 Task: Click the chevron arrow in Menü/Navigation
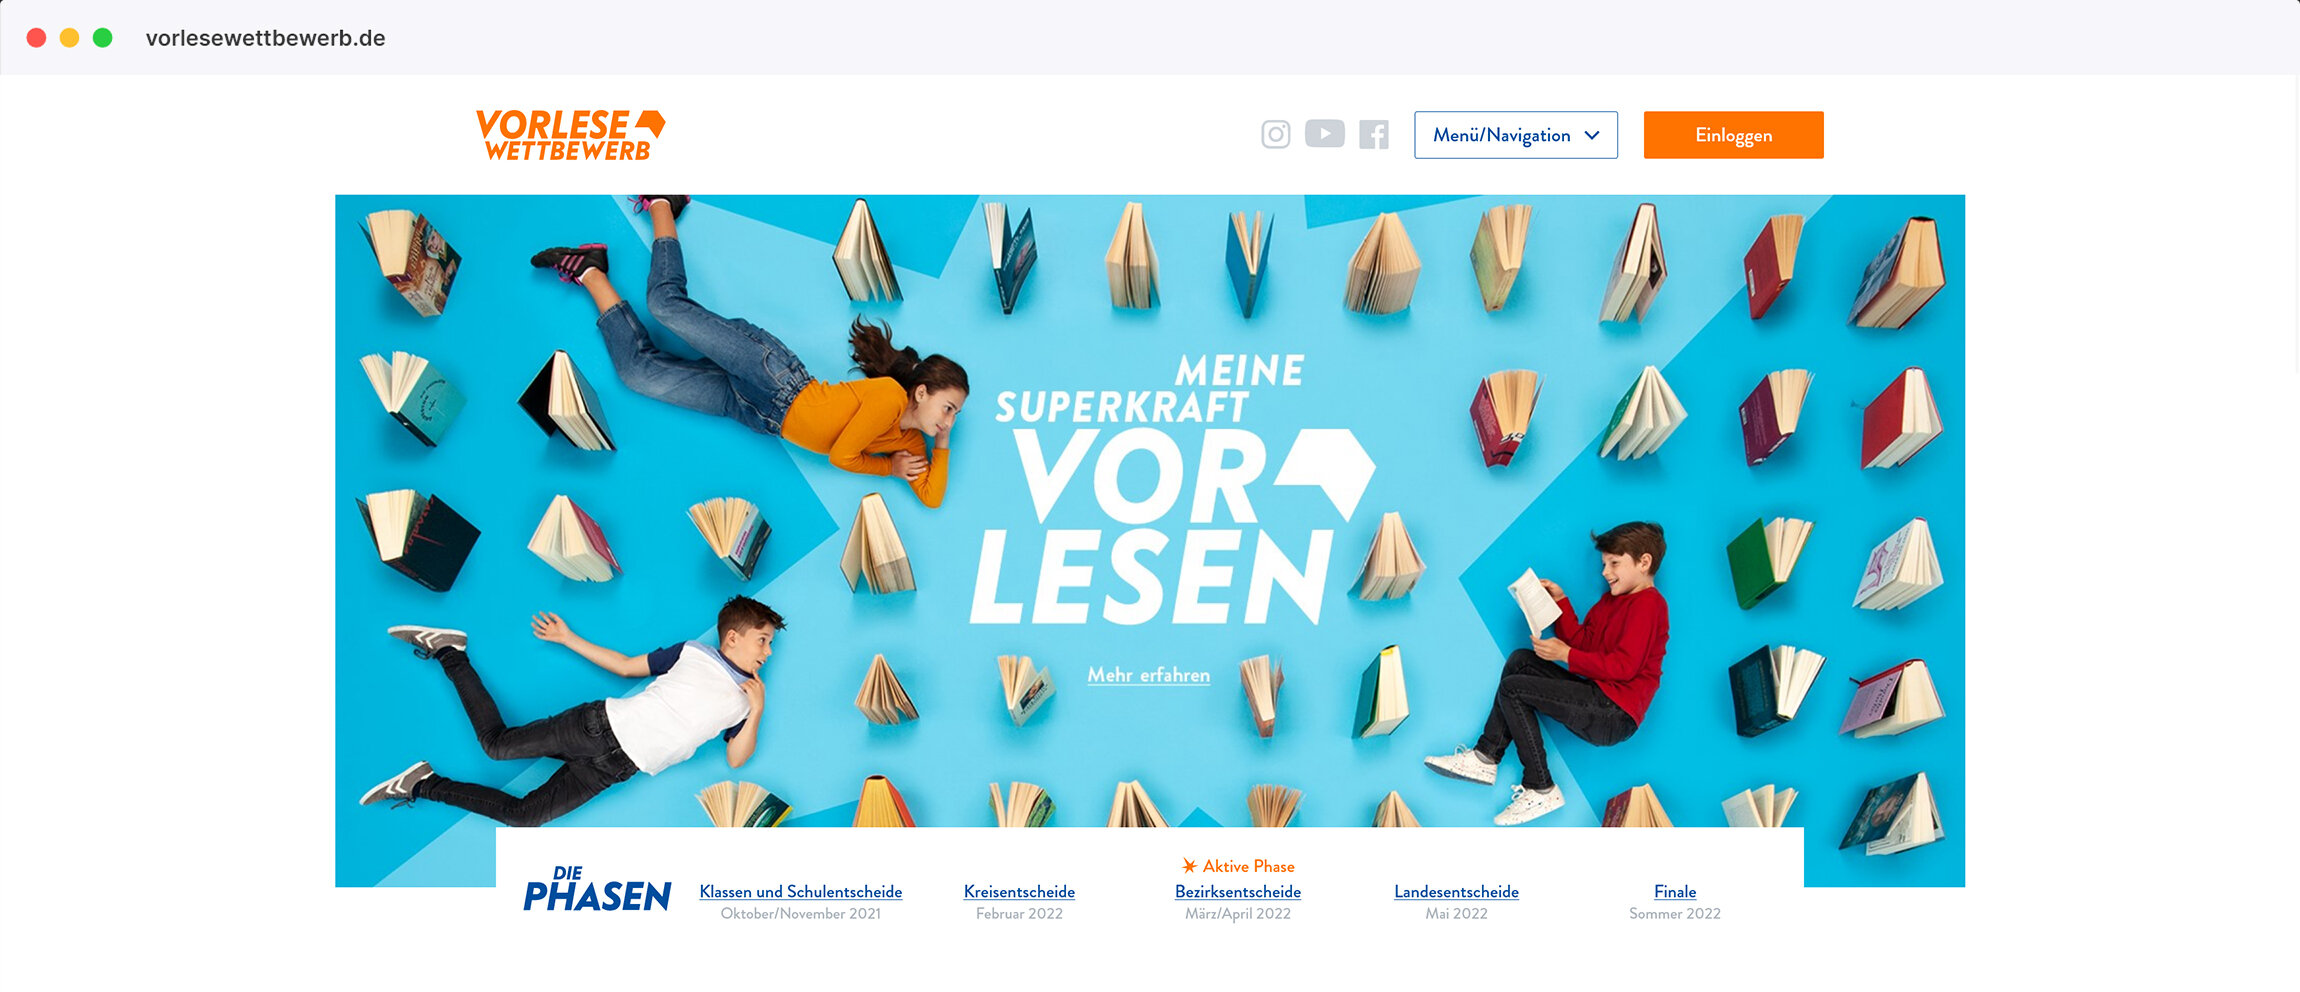point(1592,136)
